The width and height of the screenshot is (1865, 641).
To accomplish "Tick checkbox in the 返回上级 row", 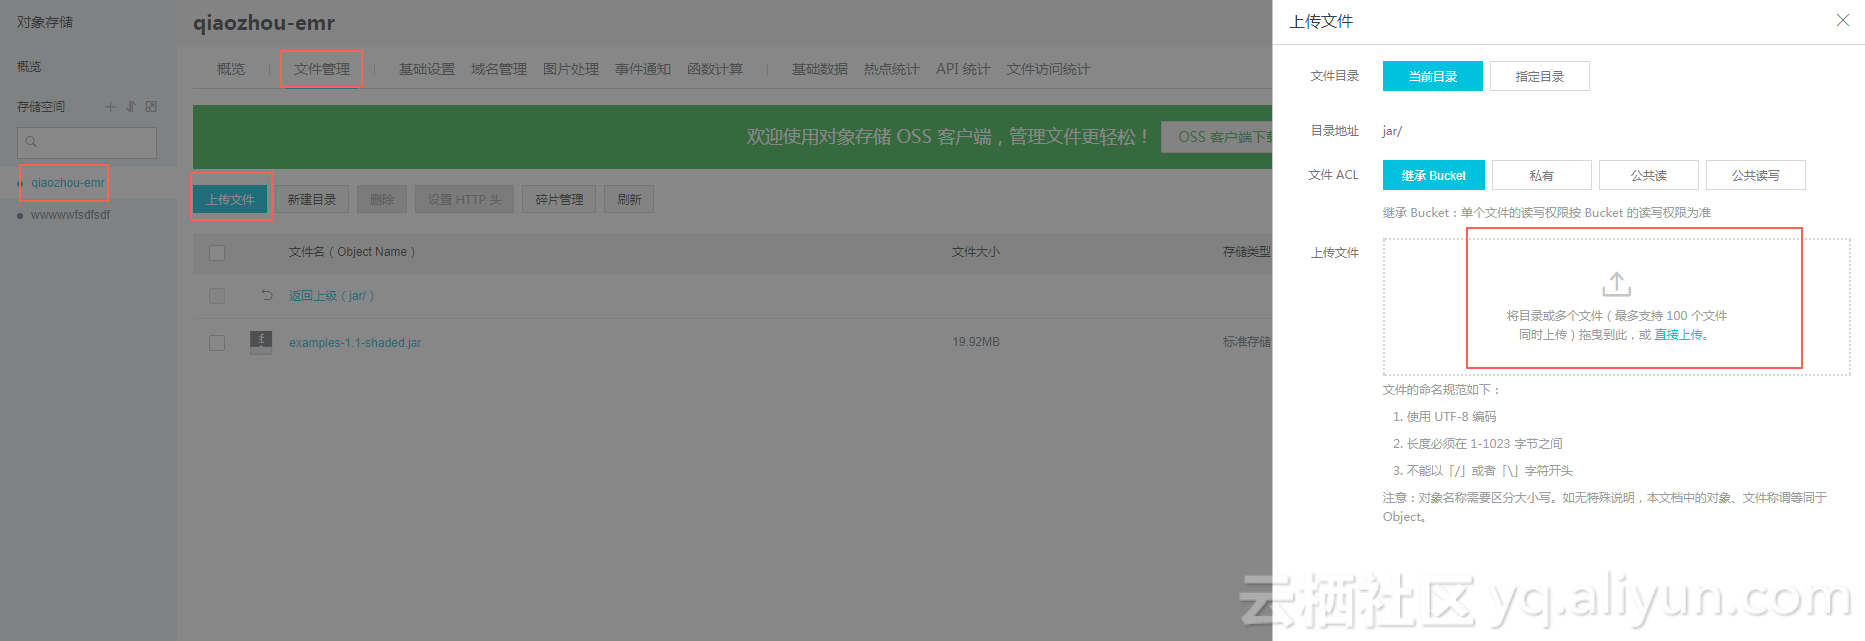I will [217, 296].
